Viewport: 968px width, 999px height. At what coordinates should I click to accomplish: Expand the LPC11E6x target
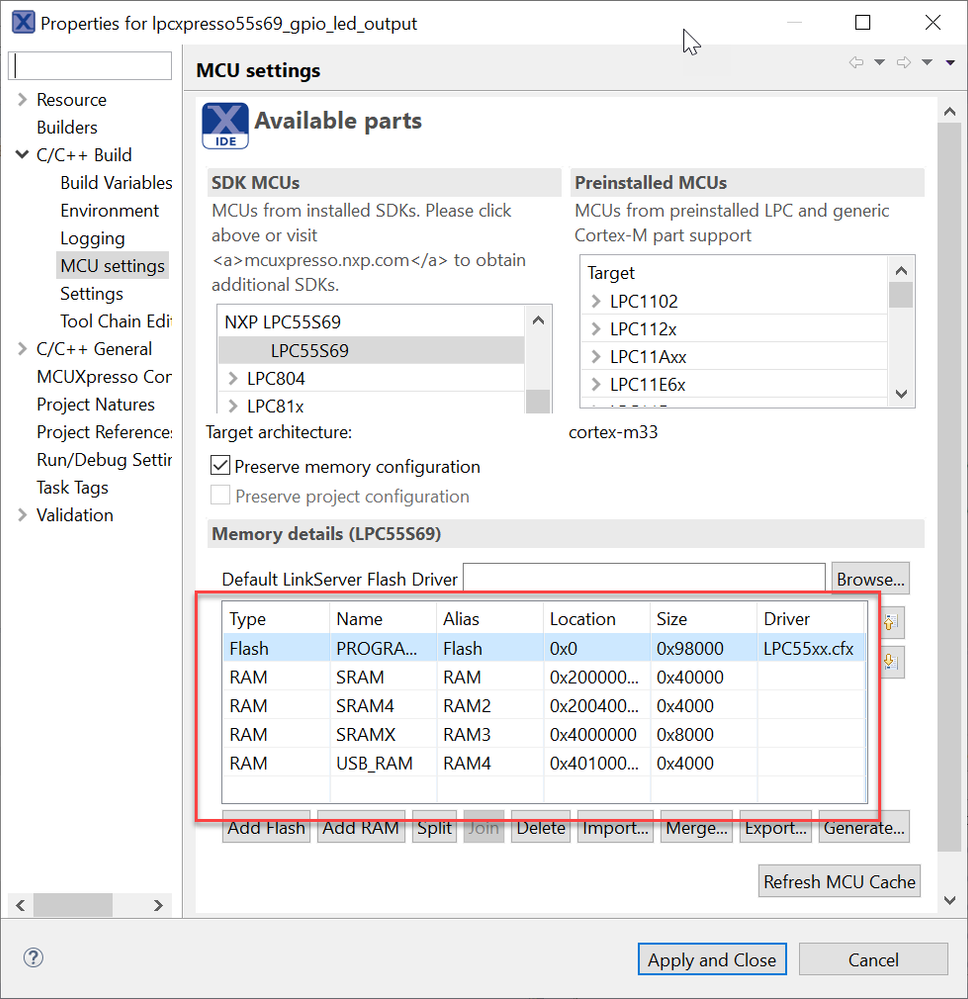pos(596,384)
